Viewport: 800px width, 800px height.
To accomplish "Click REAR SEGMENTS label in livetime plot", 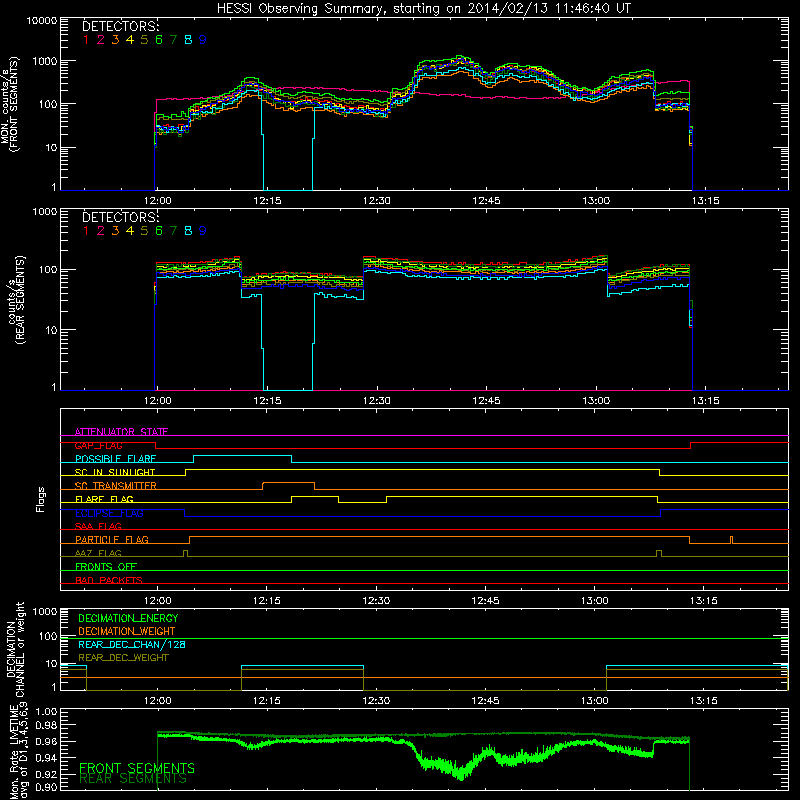I will coord(133,779).
